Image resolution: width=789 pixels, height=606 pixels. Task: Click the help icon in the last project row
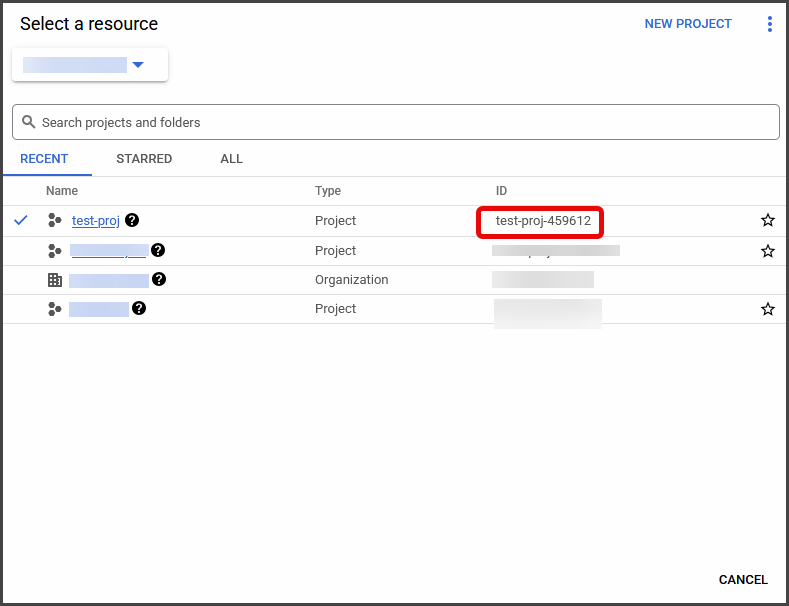(x=139, y=309)
